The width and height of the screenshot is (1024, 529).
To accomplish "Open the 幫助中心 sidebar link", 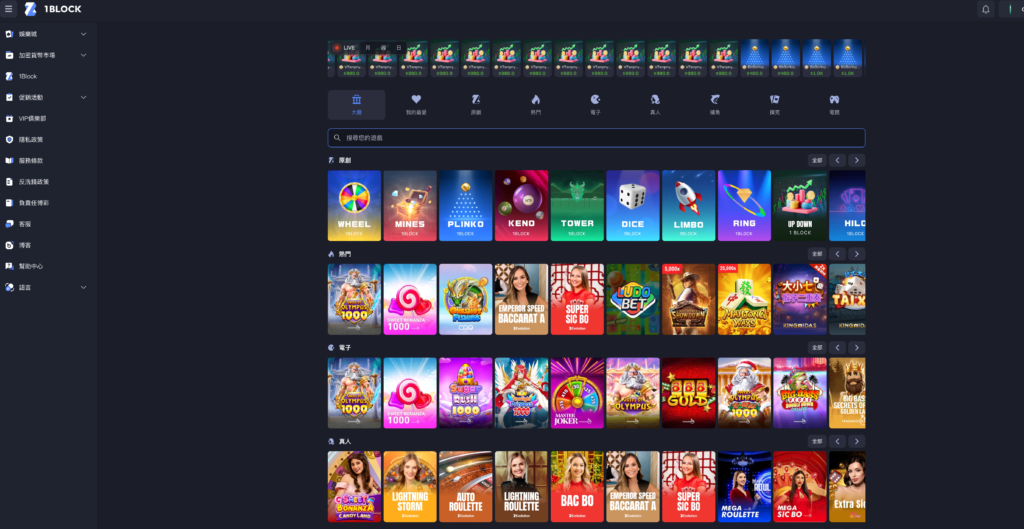I will point(30,266).
